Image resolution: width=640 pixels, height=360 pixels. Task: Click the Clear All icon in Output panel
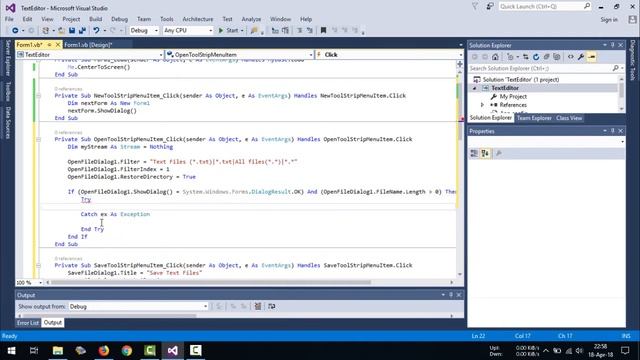(x=258, y=306)
